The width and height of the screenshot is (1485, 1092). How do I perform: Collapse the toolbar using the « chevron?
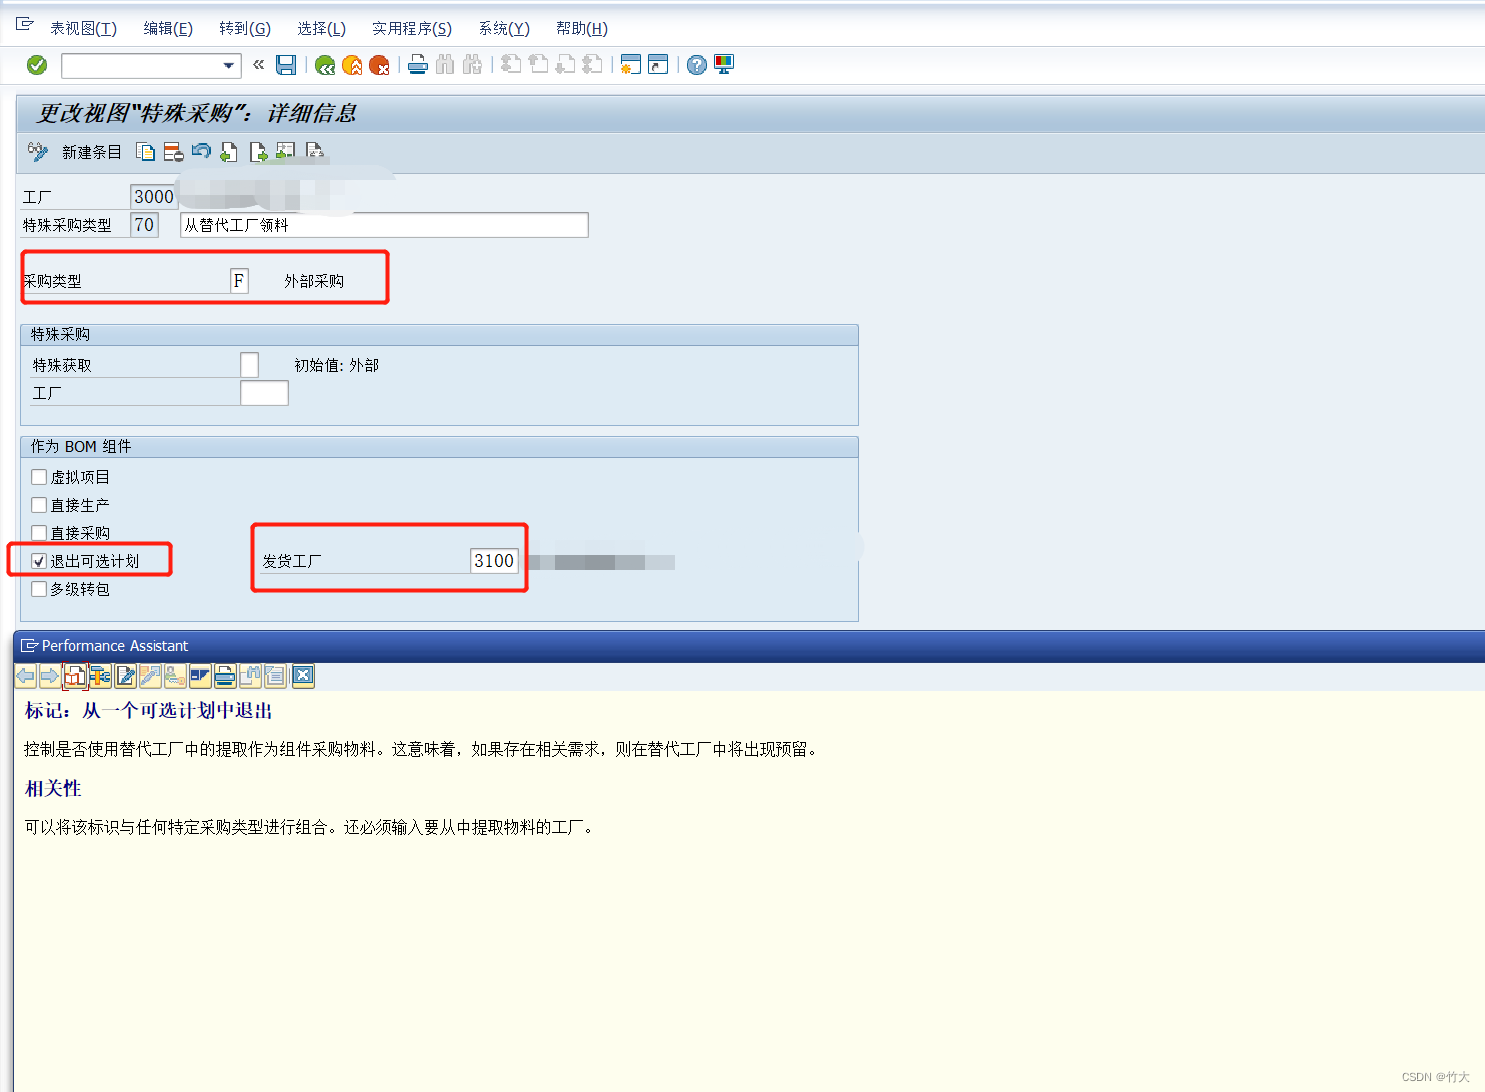click(x=258, y=65)
